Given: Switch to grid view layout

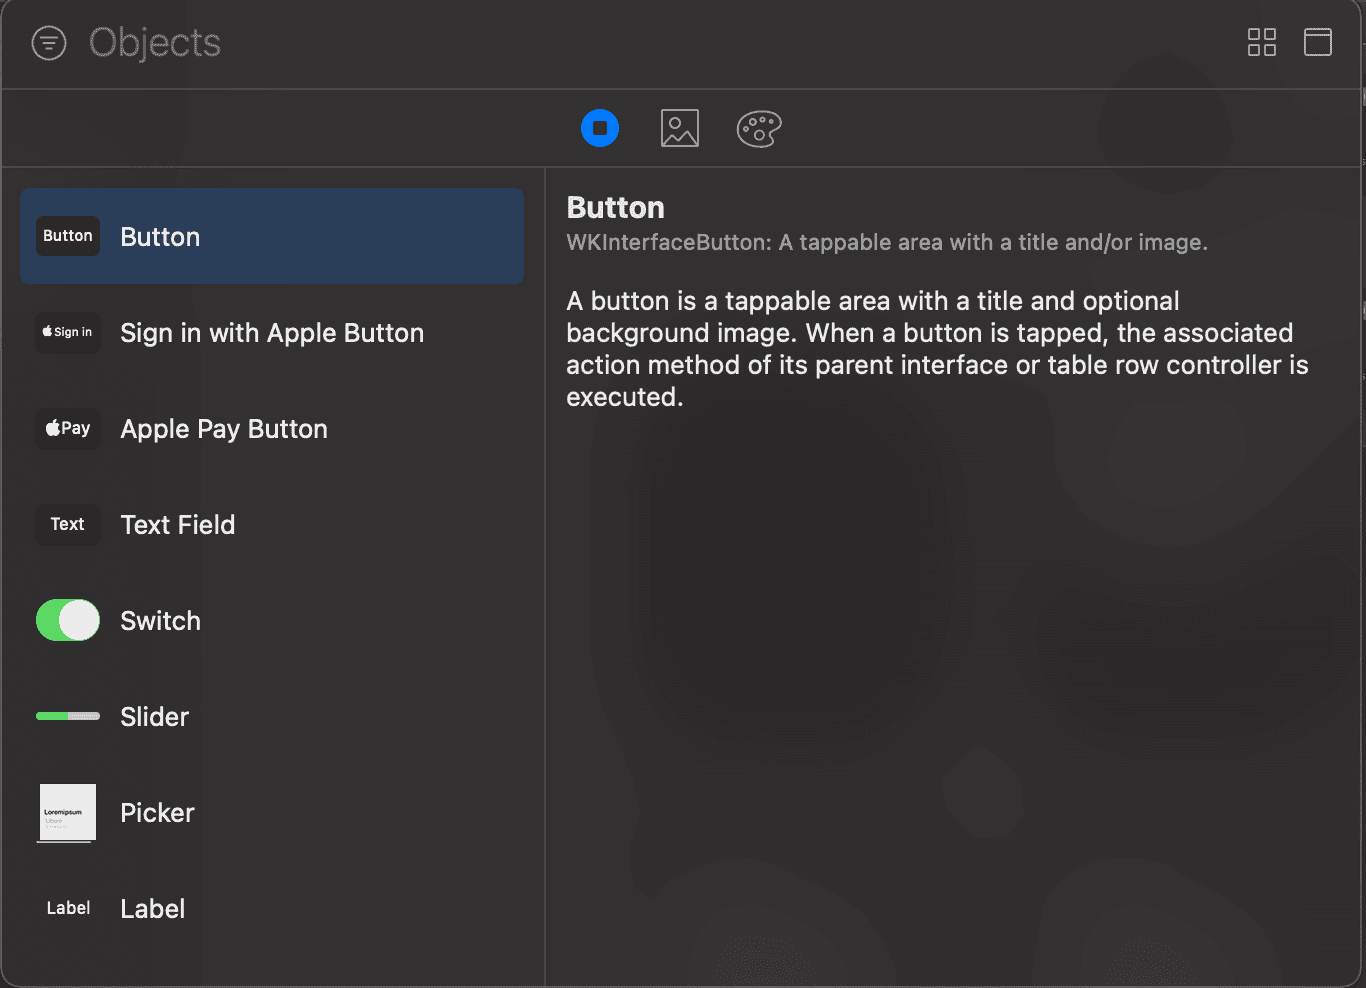Looking at the screenshot, I should pyautogui.click(x=1261, y=42).
